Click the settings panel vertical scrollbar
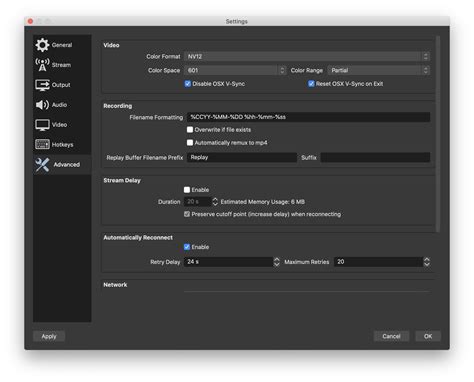Screen dimensions: 474x382 (438, 134)
